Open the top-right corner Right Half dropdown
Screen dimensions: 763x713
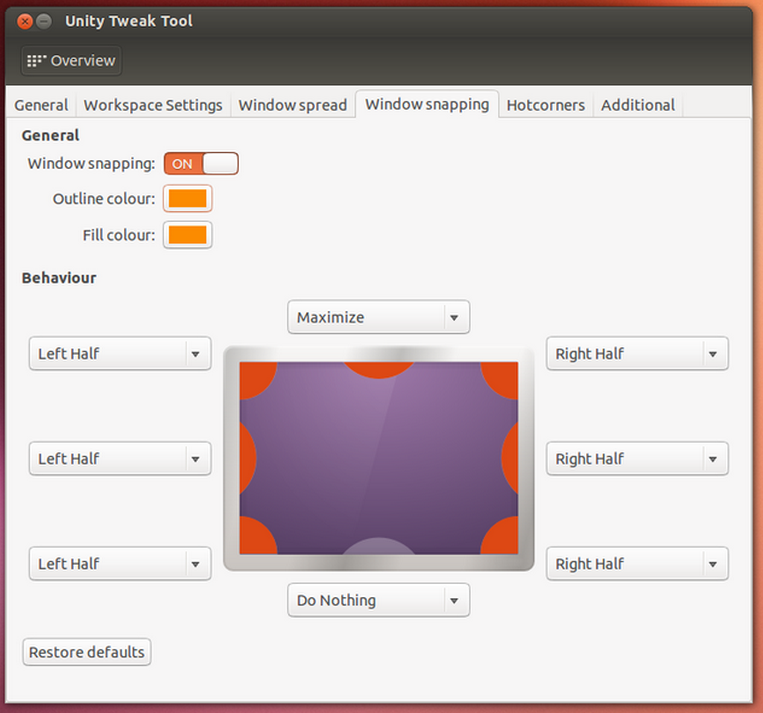tap(637, 353)
